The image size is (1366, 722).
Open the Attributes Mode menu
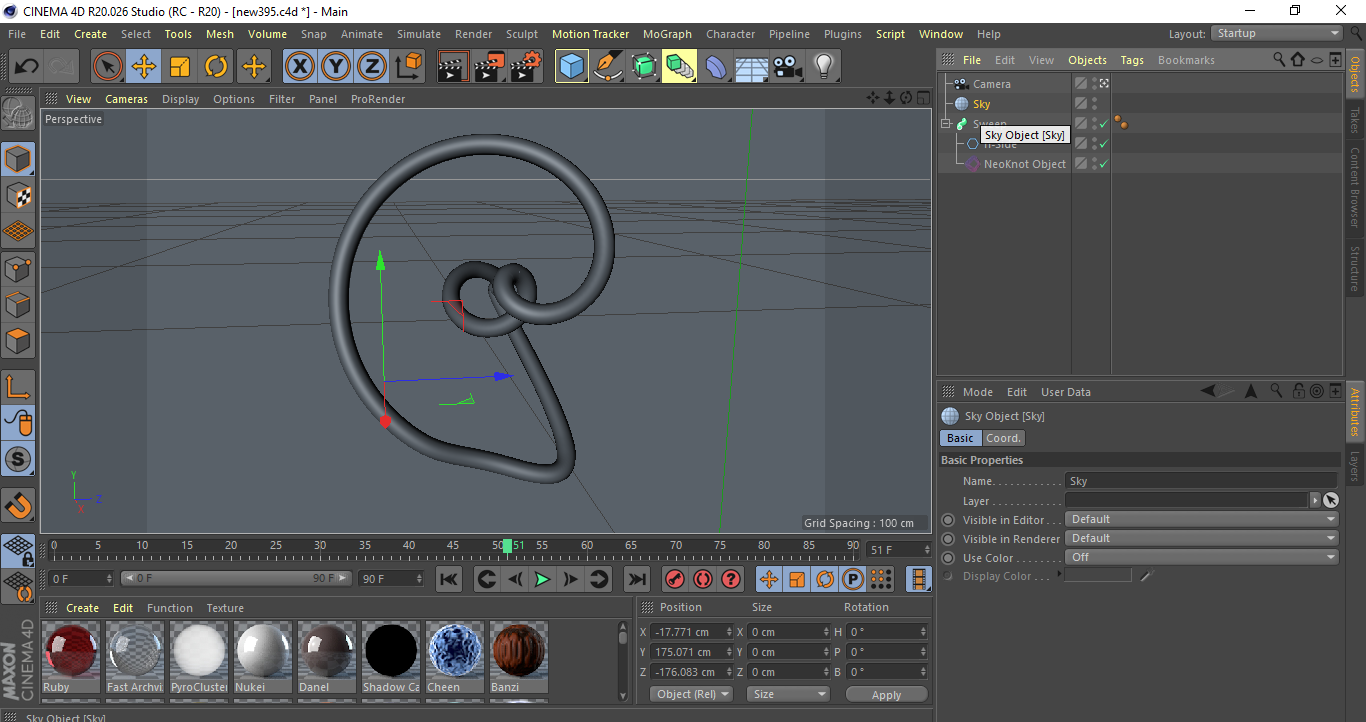[x=978, y=392]
